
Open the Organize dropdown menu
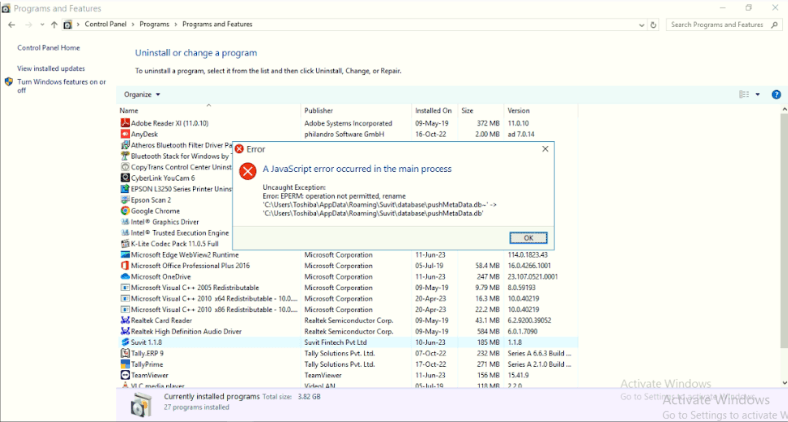pyautogui.click(x=142, y=94)
